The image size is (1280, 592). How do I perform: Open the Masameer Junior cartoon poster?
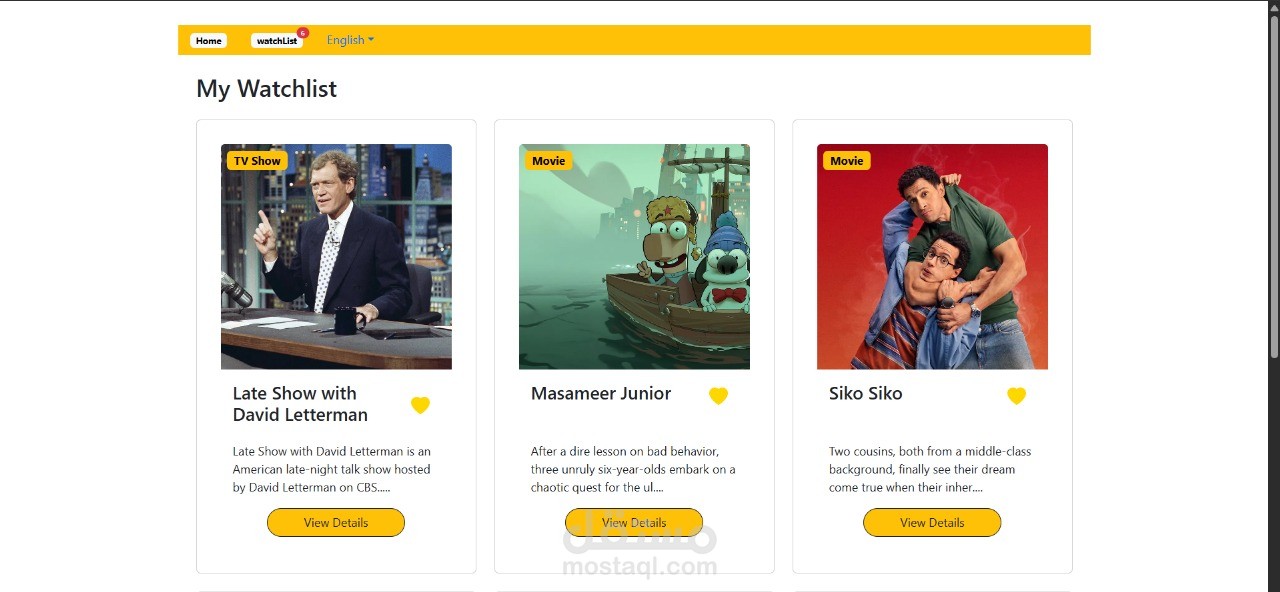pos(634,257)
